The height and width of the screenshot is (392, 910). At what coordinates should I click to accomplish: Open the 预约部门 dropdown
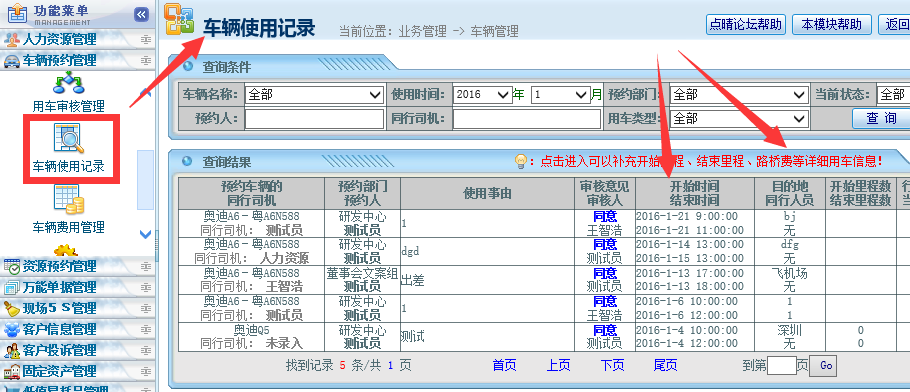[x=739, y=95]
